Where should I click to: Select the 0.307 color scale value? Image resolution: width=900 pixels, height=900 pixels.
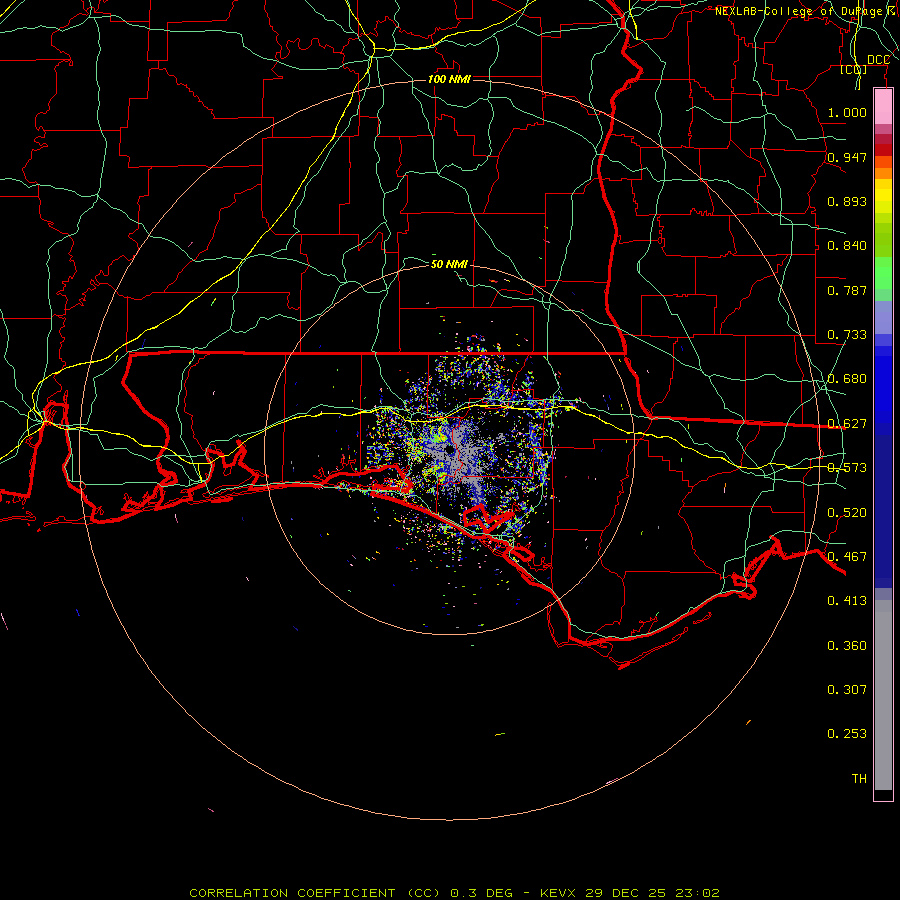(x=847, y=689)
